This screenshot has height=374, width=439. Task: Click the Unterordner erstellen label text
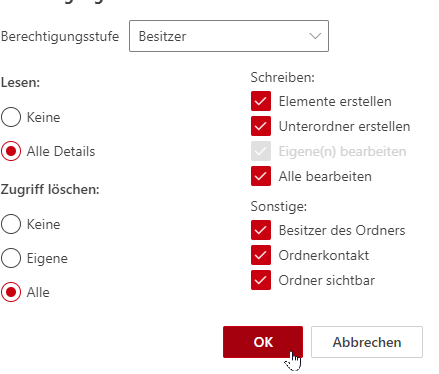point(344,126)
